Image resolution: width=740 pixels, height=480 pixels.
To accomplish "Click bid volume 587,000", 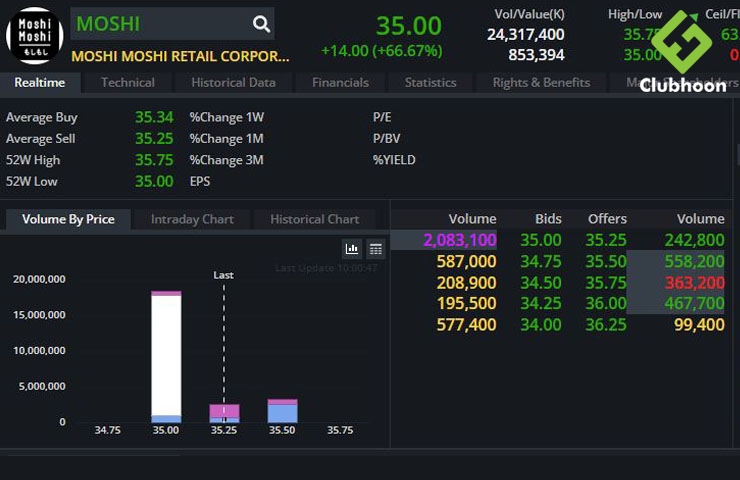I will [466, 261].
